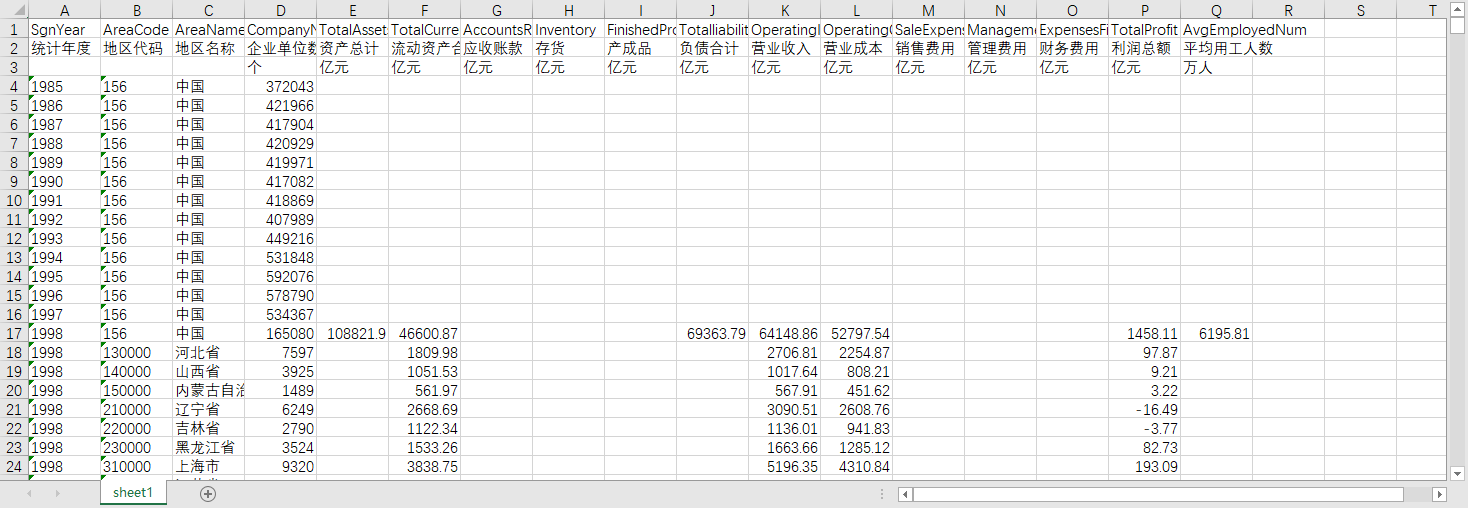Select the 利润总额 cell
1468x508 pixels.
tap(1145, 48)
